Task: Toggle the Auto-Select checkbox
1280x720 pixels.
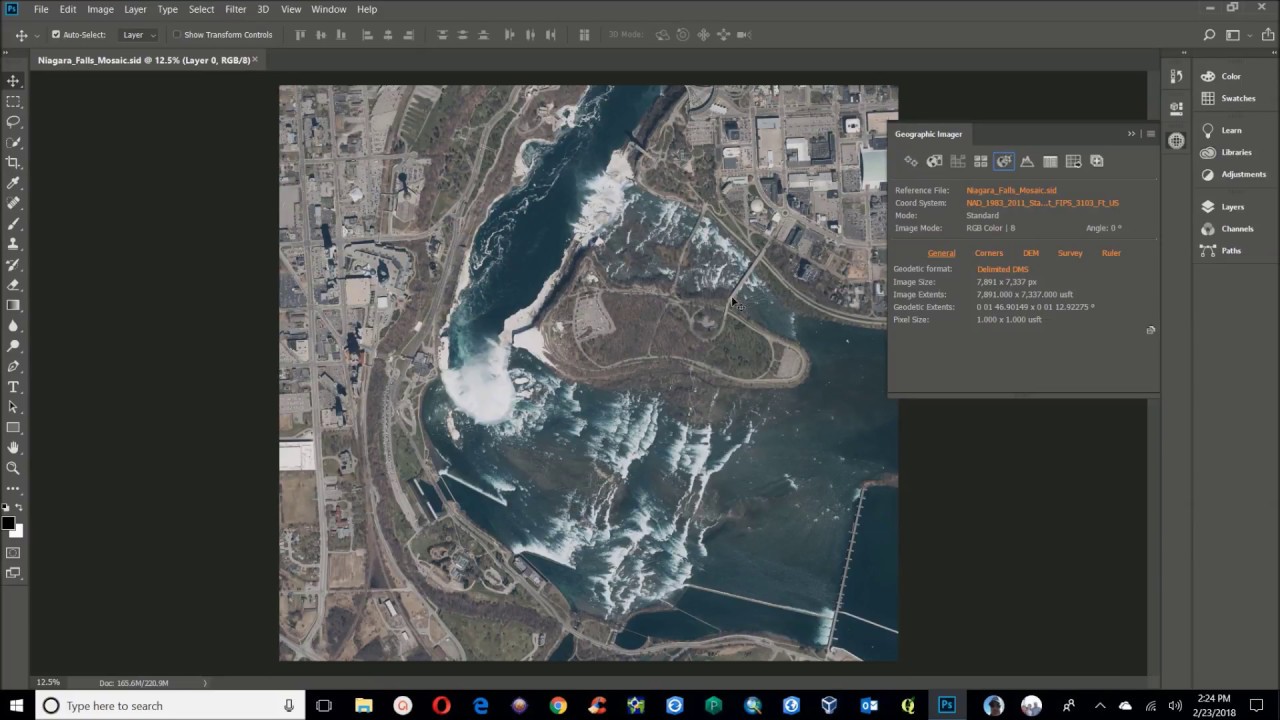Action: tap(56, 35)
